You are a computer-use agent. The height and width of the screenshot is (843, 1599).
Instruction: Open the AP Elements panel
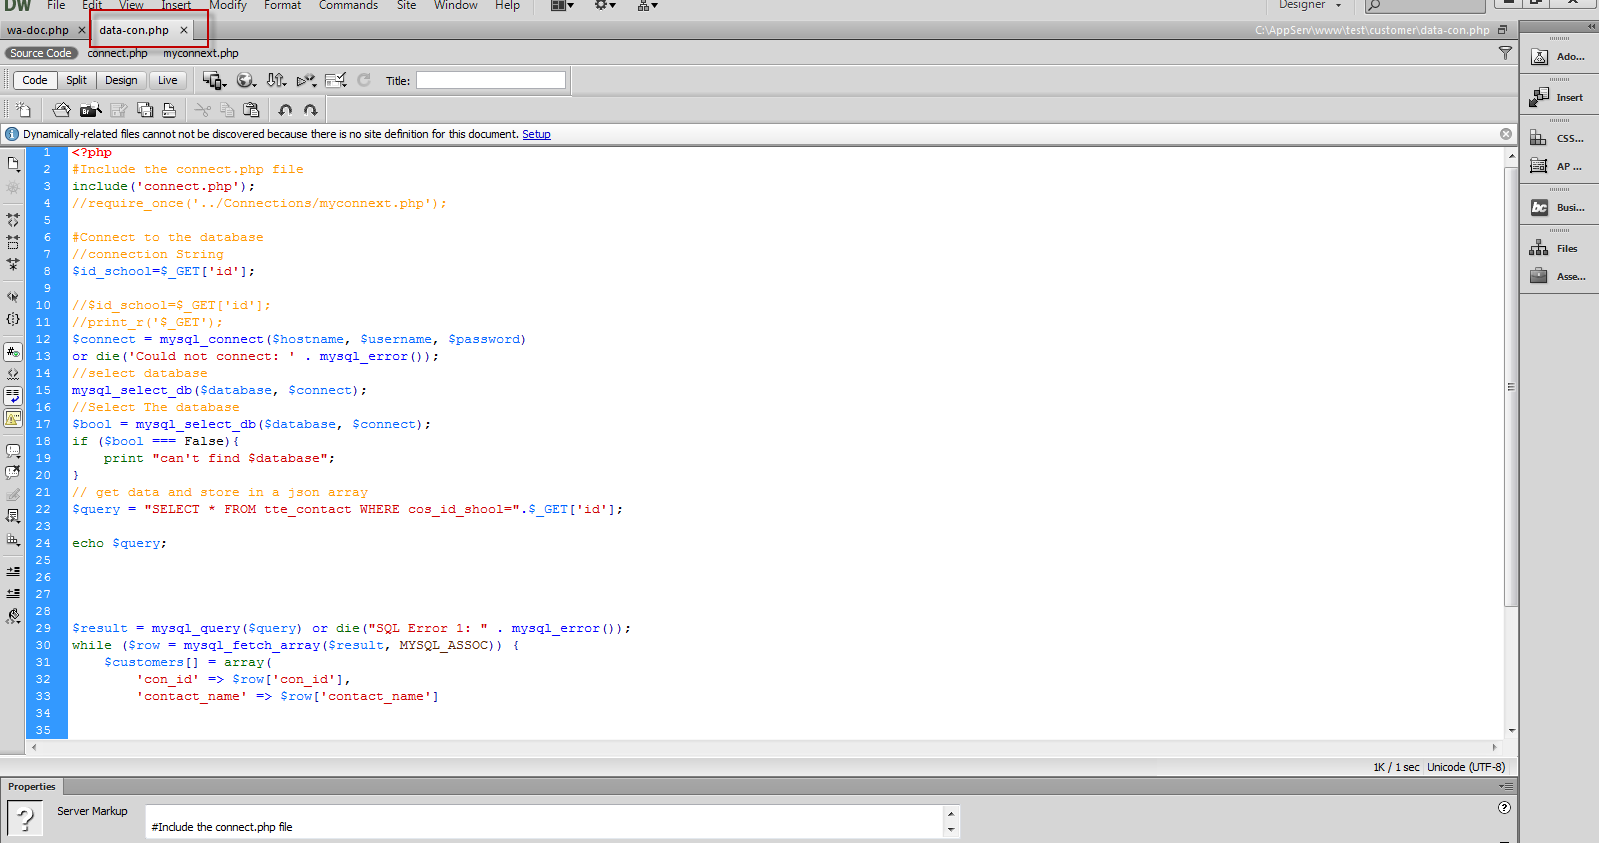pyautogui.click(x=1558, y=166)
